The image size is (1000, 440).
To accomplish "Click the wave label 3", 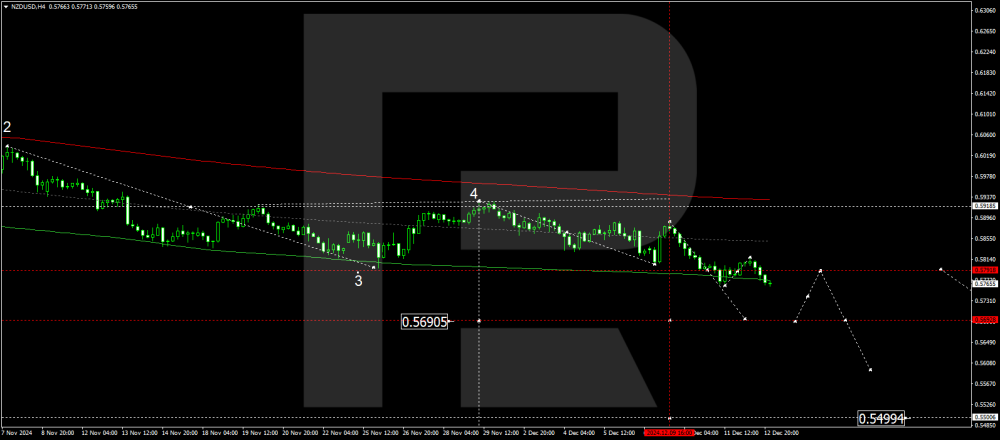I will (359, 280).
